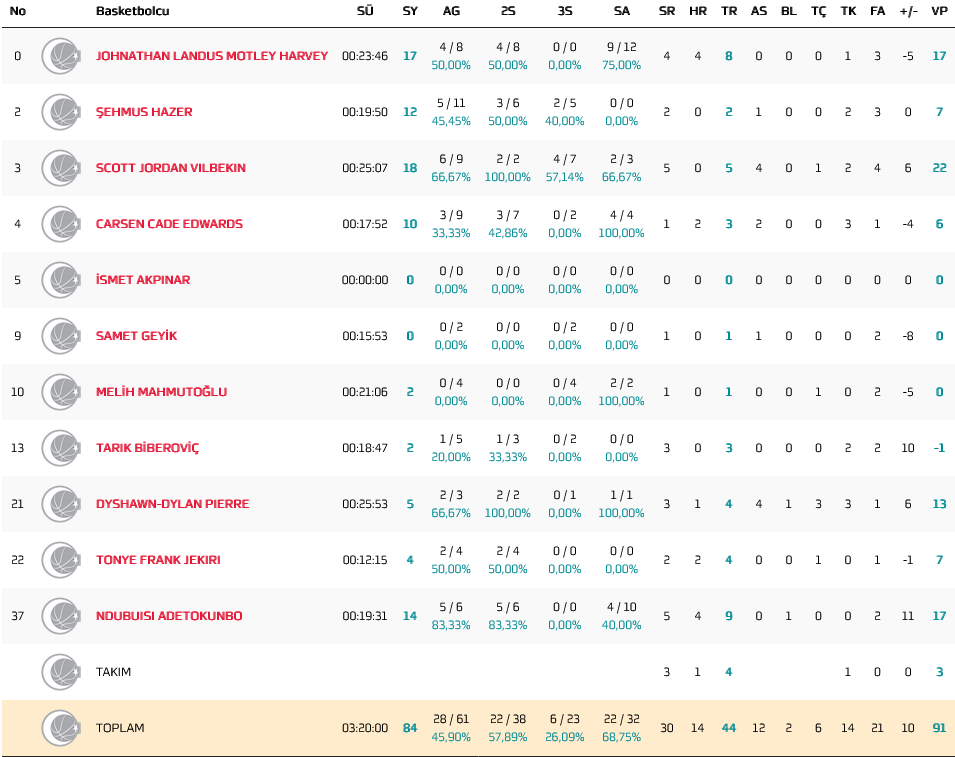Click the VP column header
The image size is (955, 757).
938,11
